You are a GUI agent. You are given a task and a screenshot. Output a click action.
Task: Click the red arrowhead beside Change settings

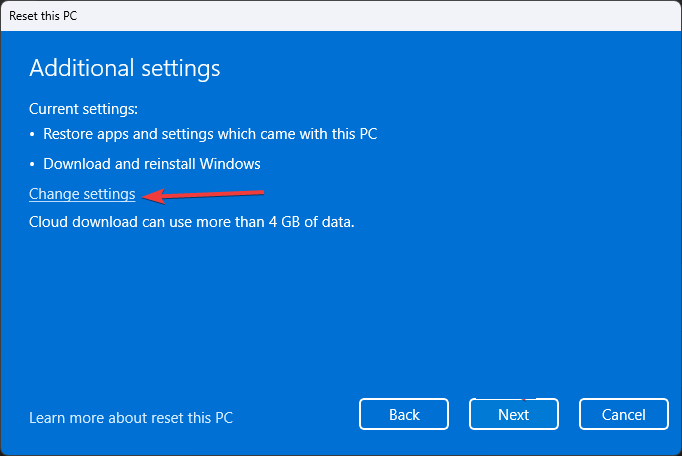point(150,195)
